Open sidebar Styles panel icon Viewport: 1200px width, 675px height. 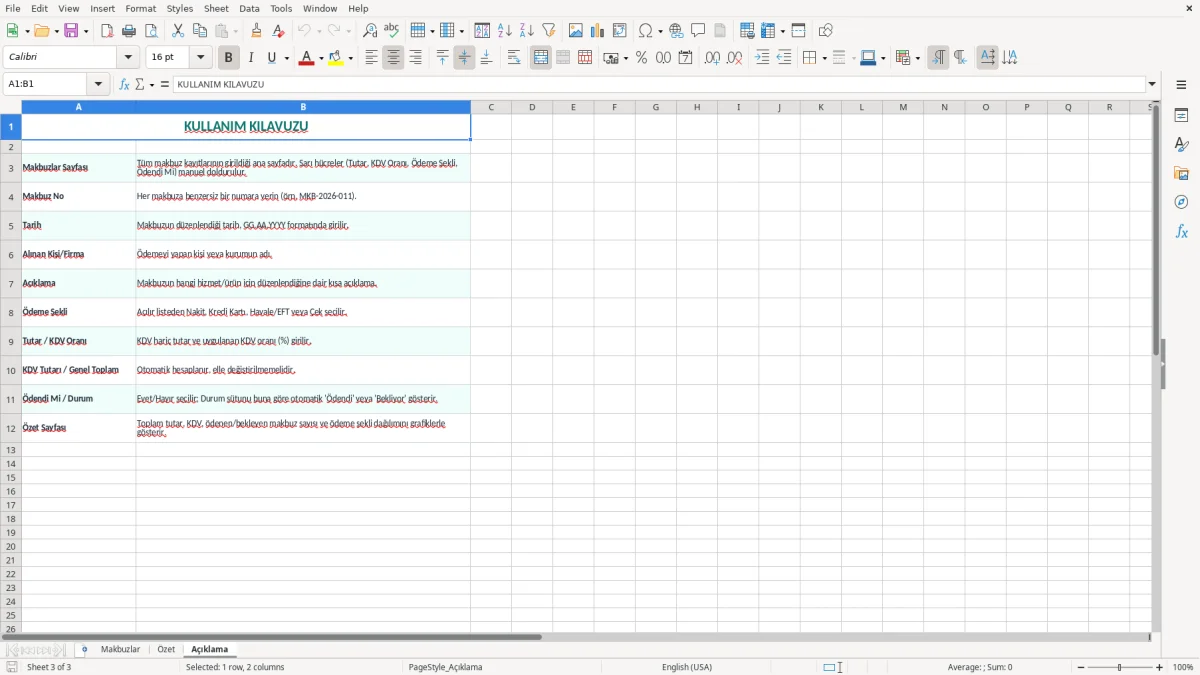(x=1181, y=144)
